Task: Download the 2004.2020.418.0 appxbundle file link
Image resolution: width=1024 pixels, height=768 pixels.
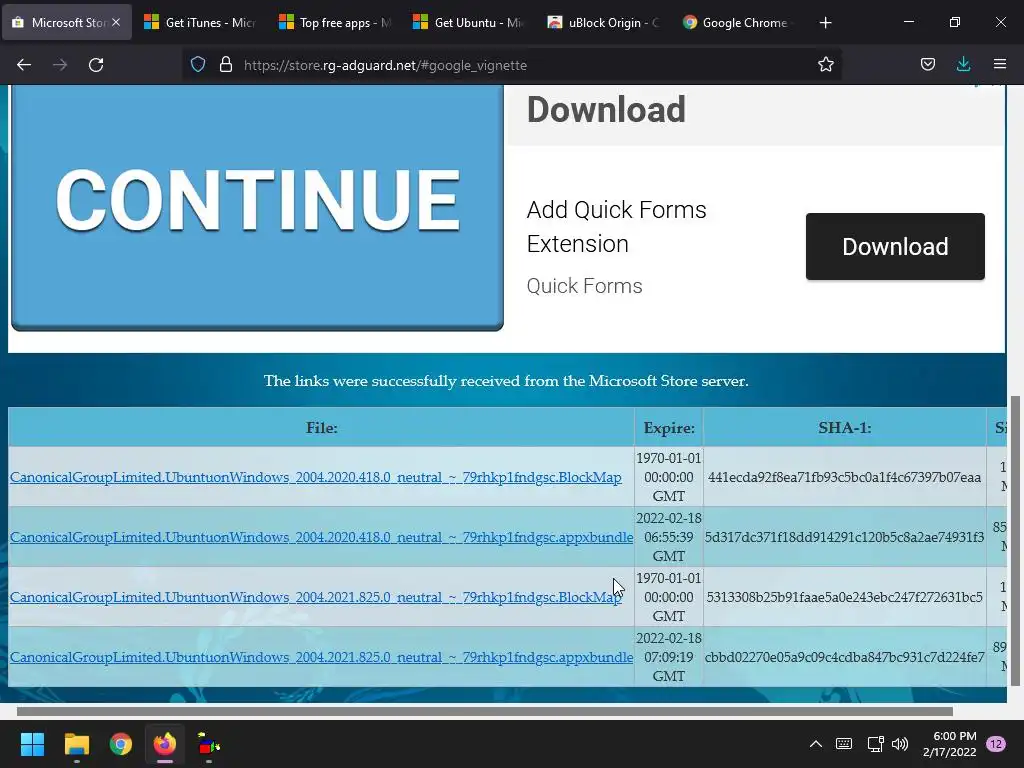Action: click(321, 537)
